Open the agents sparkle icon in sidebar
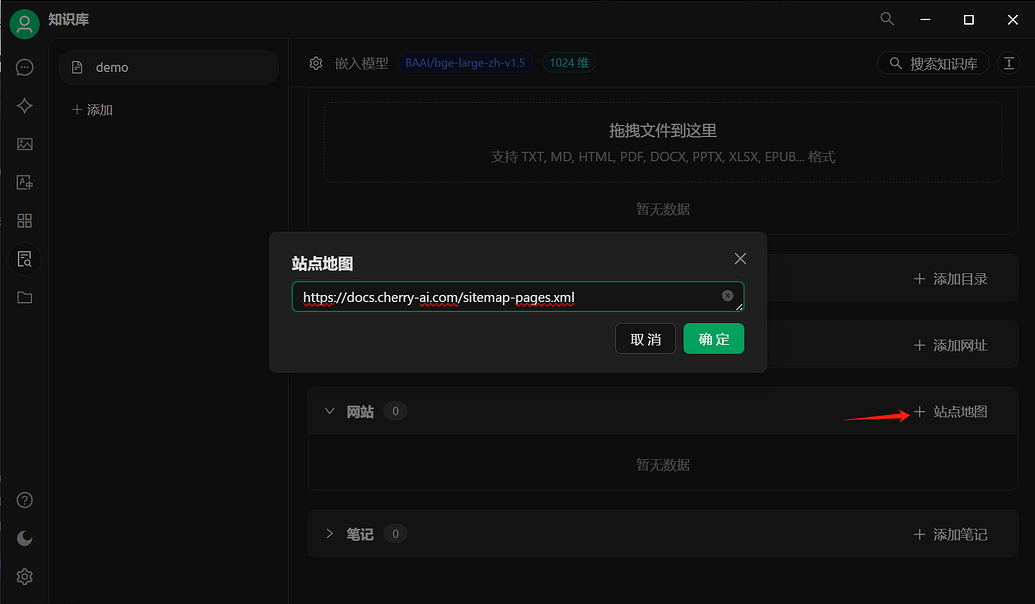This screenshot has height=604, width=1035. [25, 106]
